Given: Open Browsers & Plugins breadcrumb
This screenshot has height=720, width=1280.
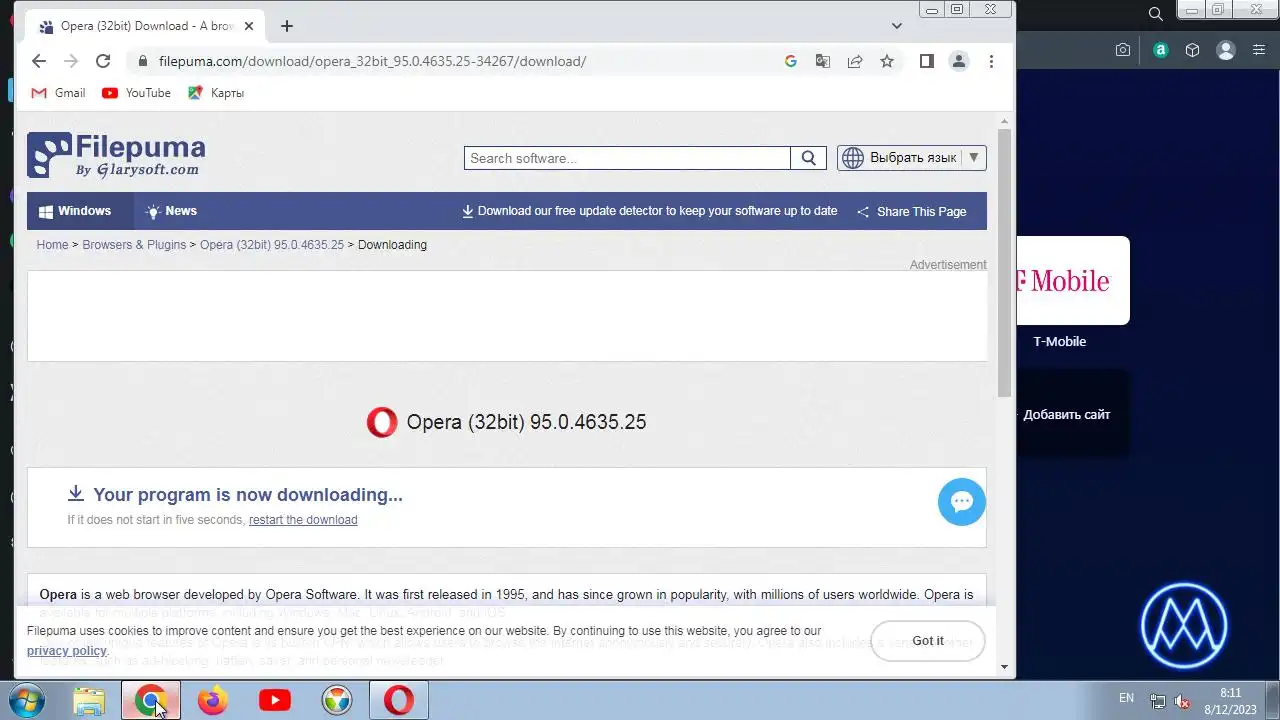Looking at the screenshot, I should pos(134,245).
